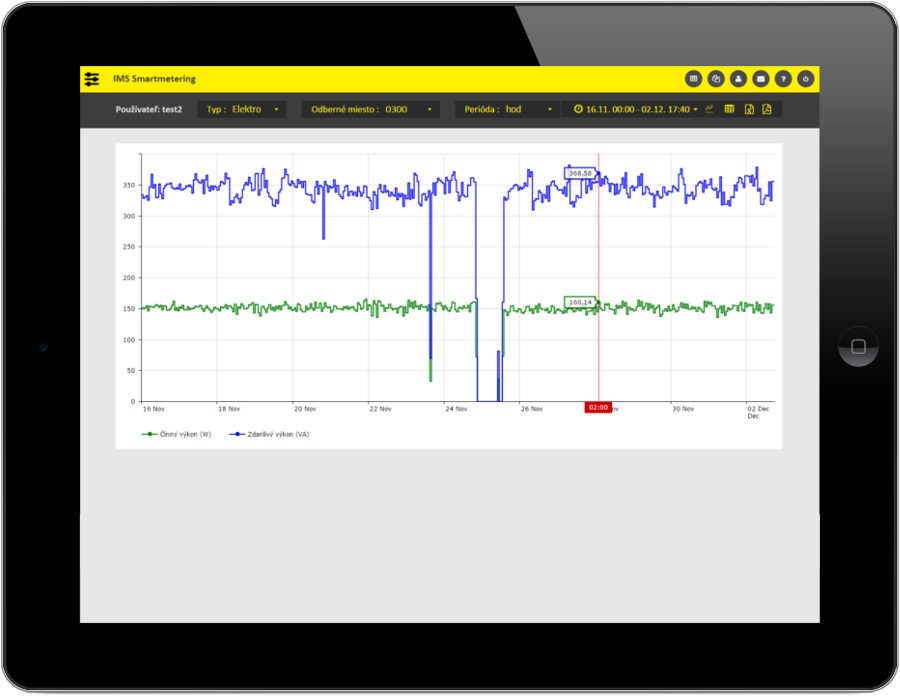Switch to line chart view icon
The width and height of the screenshot is (900, 696).
click(x=709, y=109)
